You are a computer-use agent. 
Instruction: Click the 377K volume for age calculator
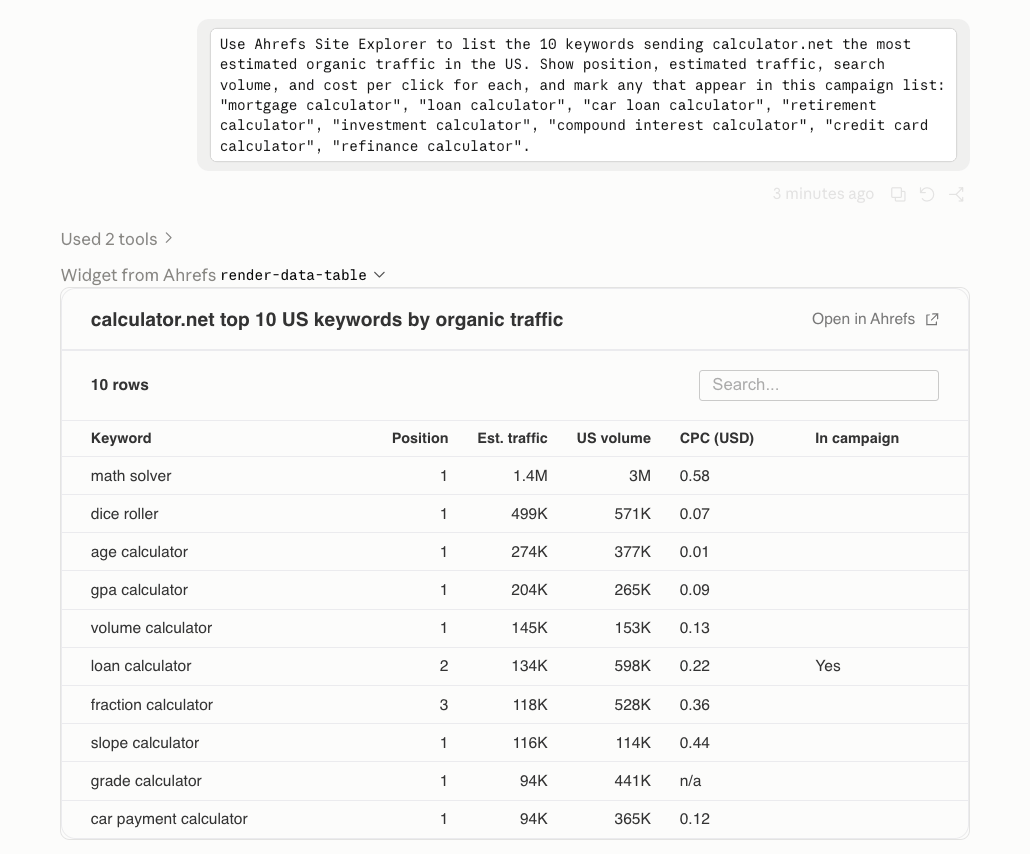[x=633, y=552]
